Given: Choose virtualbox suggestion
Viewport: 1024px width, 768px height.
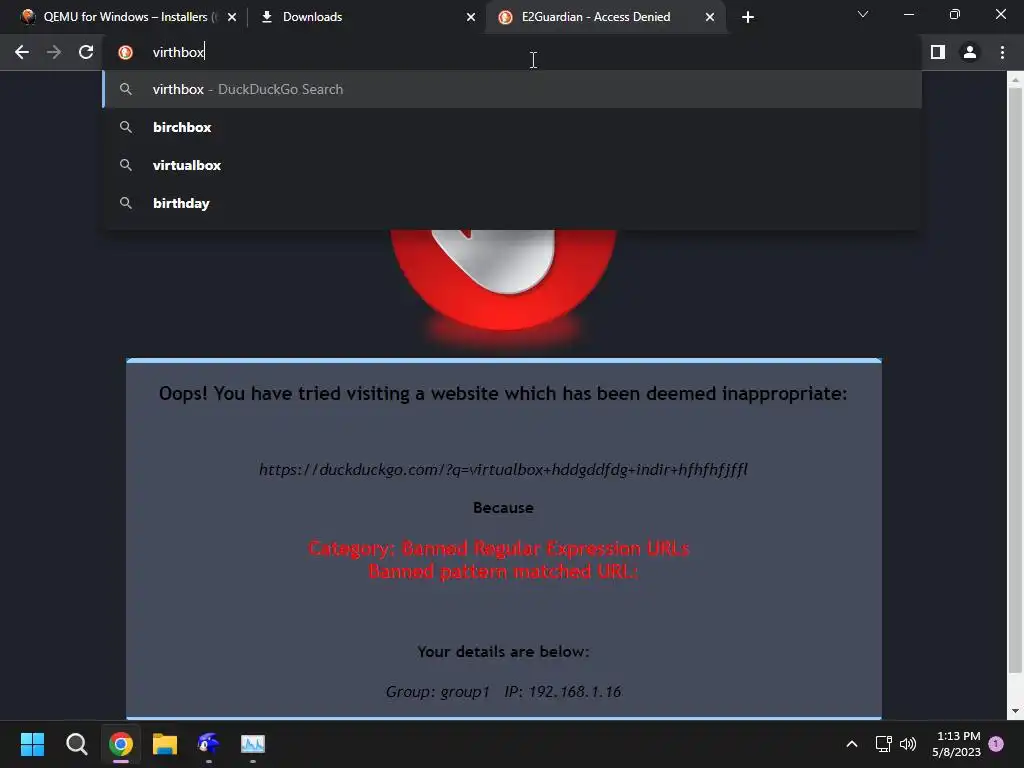Looking at the screenshot, I should pos(513,165).
